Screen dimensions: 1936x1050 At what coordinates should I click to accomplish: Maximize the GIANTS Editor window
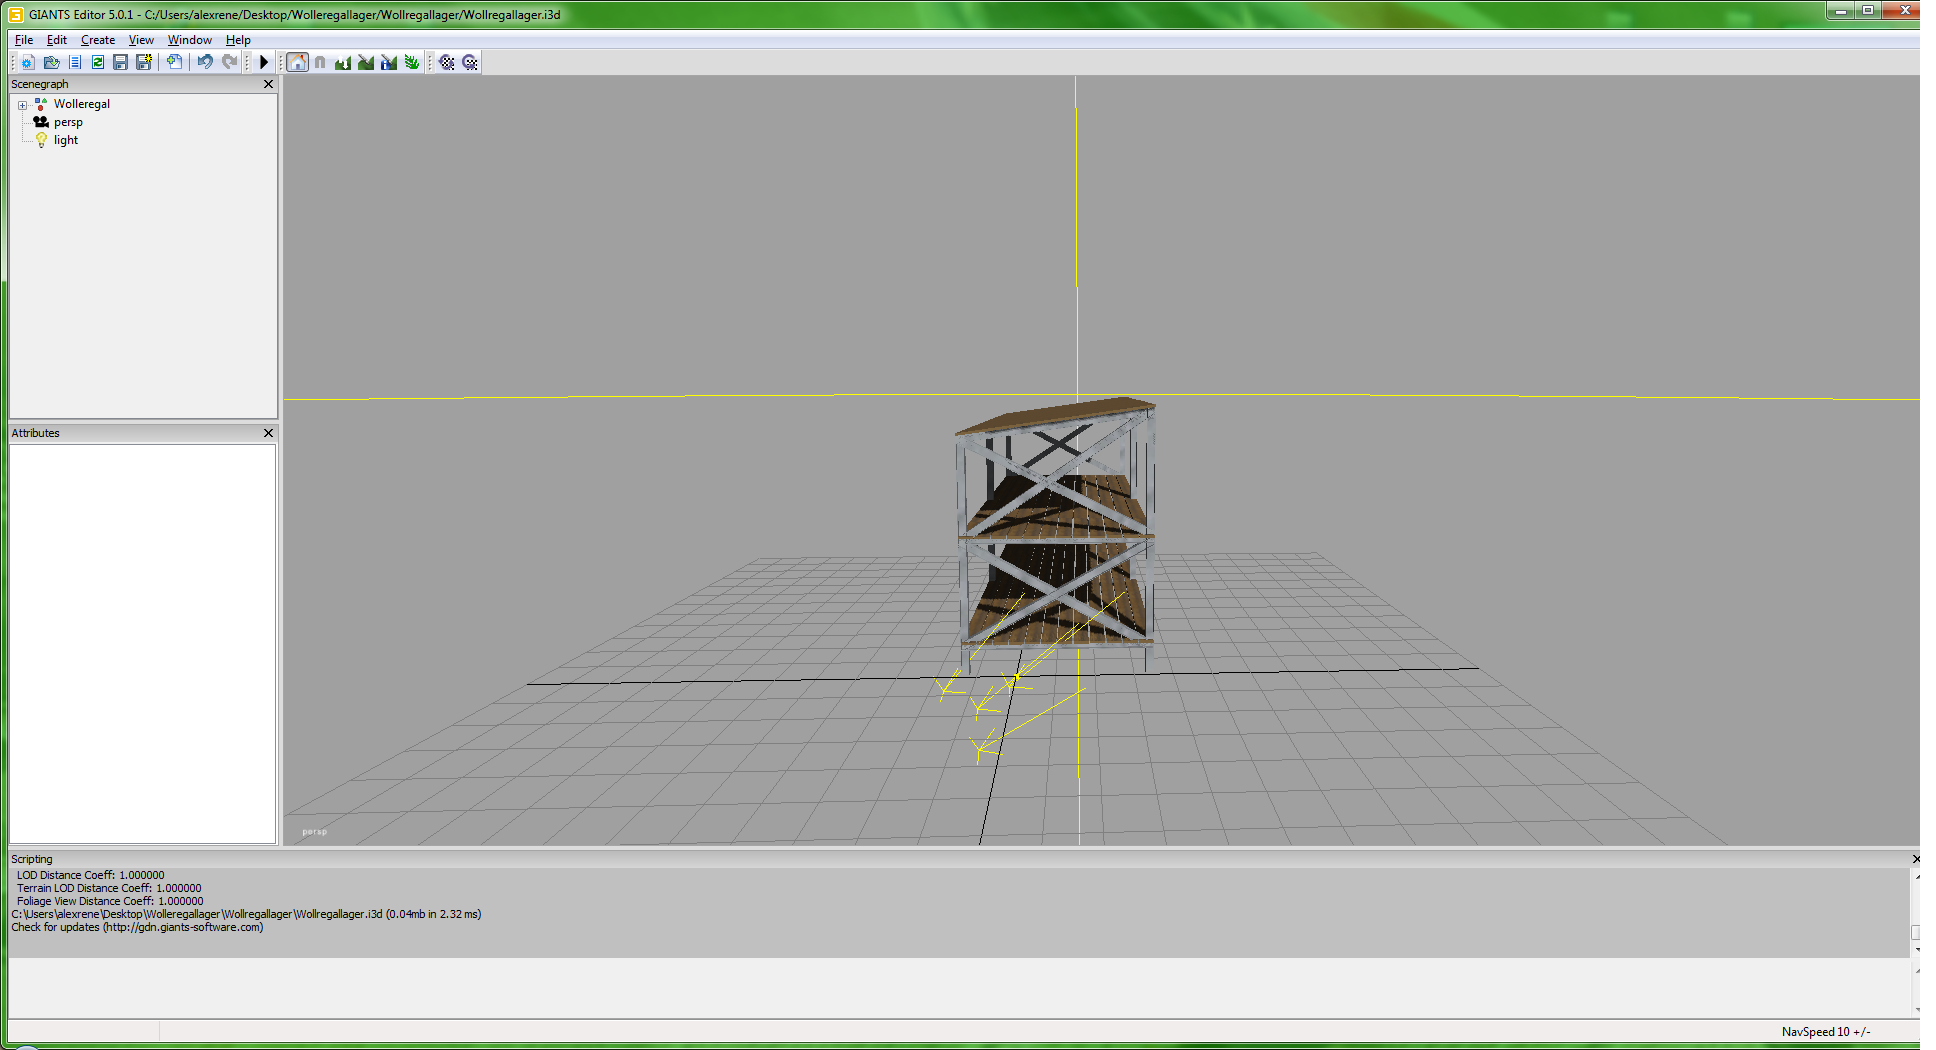tap(1867, 10)
